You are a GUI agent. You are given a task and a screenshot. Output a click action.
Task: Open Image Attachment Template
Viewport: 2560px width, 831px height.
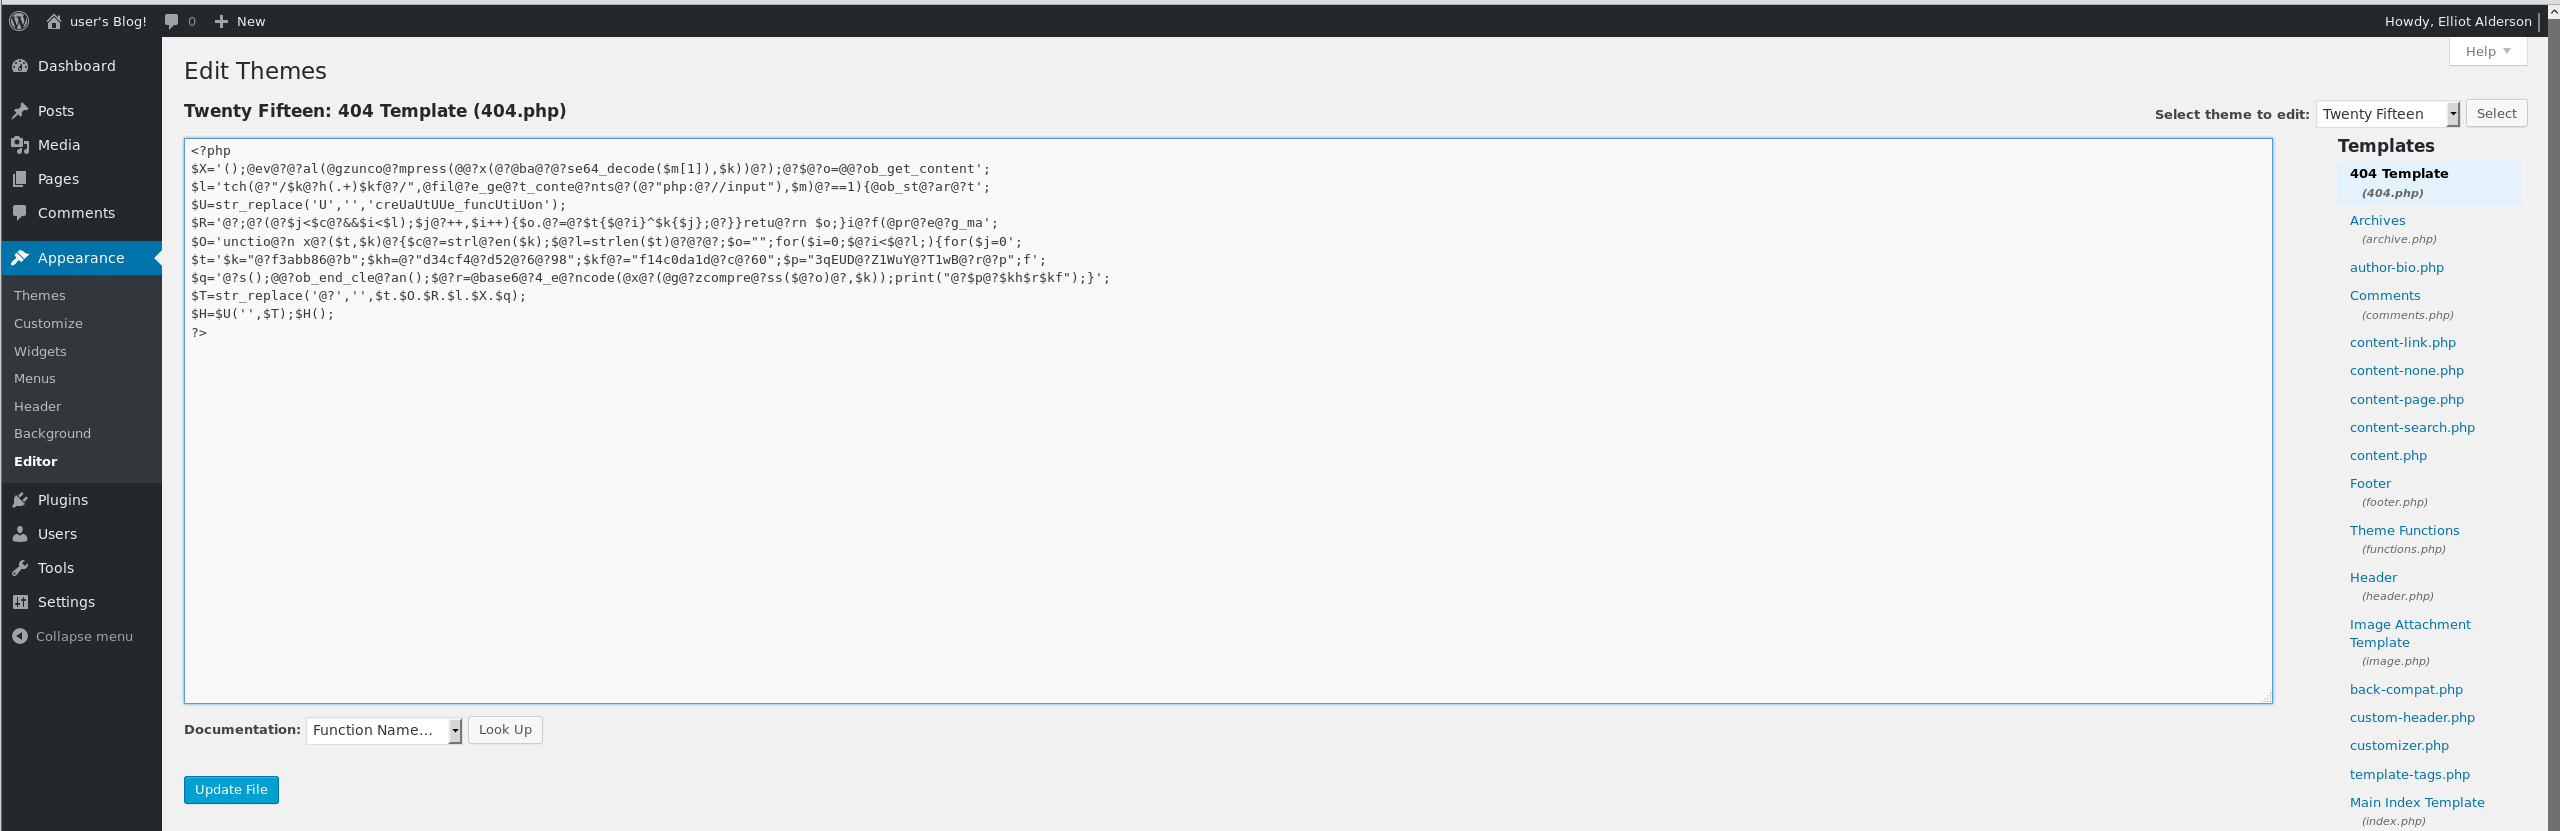coord(2410,634)
